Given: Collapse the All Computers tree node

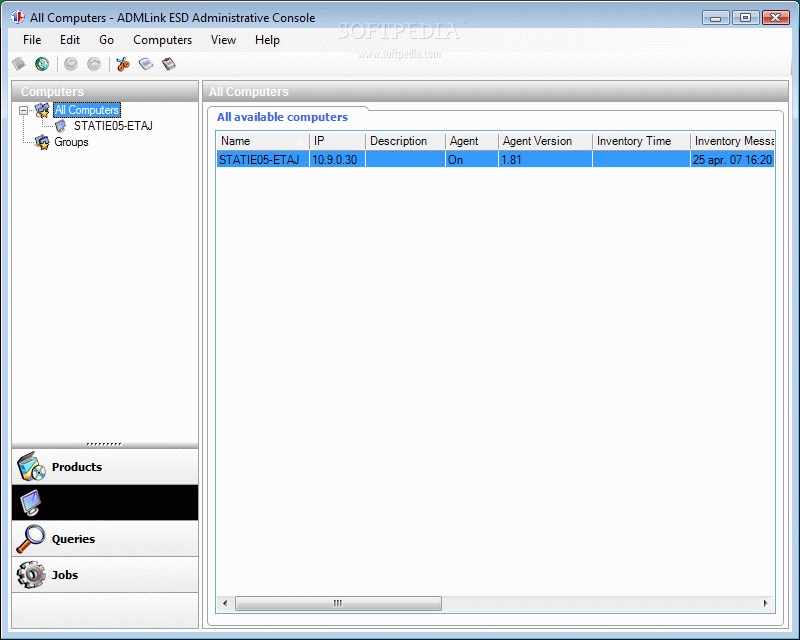Looking at the screenshot, I should [23, 110].
